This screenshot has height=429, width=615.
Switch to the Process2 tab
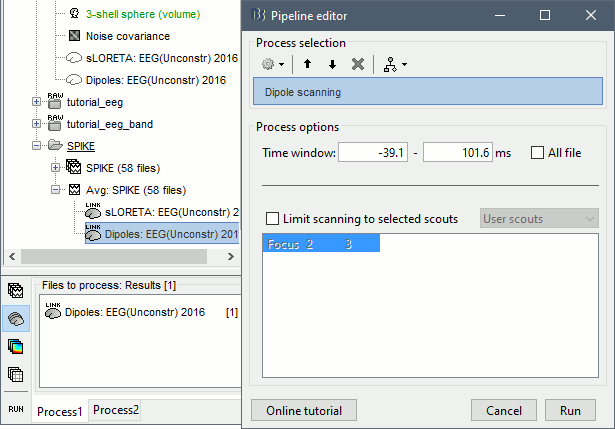(x=116, y=410)
